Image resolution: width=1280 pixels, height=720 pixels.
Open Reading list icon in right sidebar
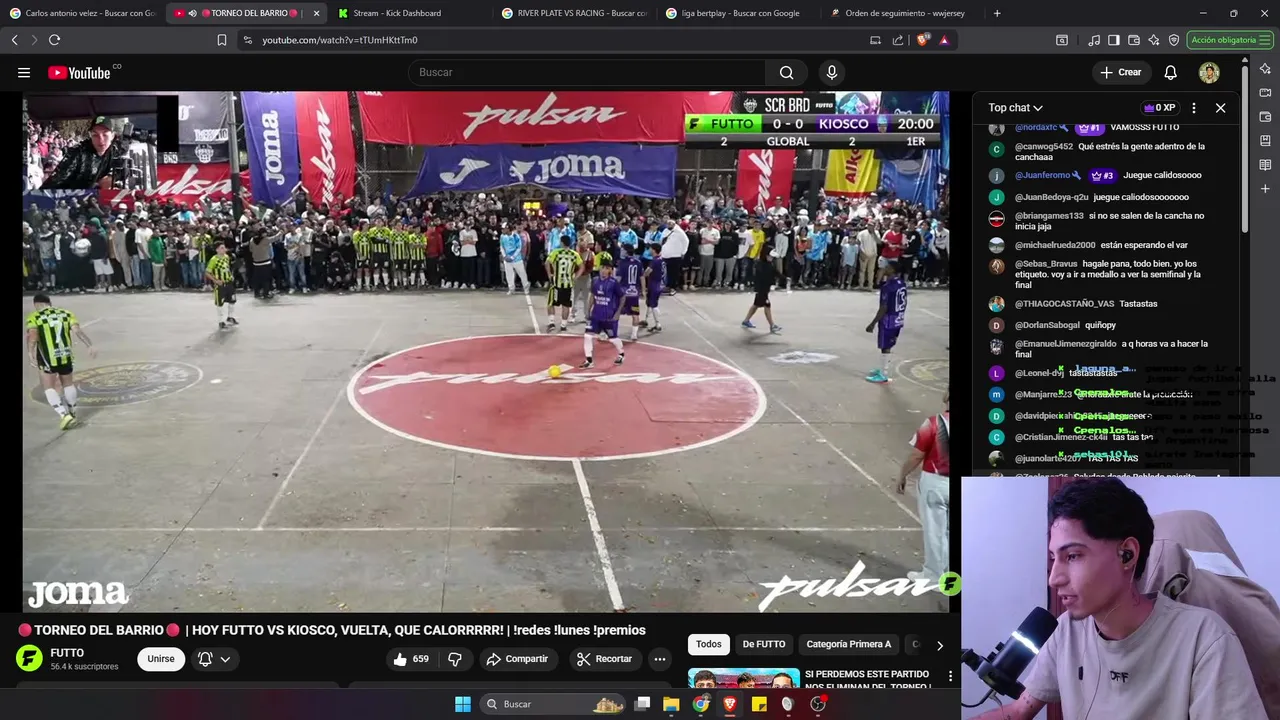pyautogui.click(x=1265, y=165)
